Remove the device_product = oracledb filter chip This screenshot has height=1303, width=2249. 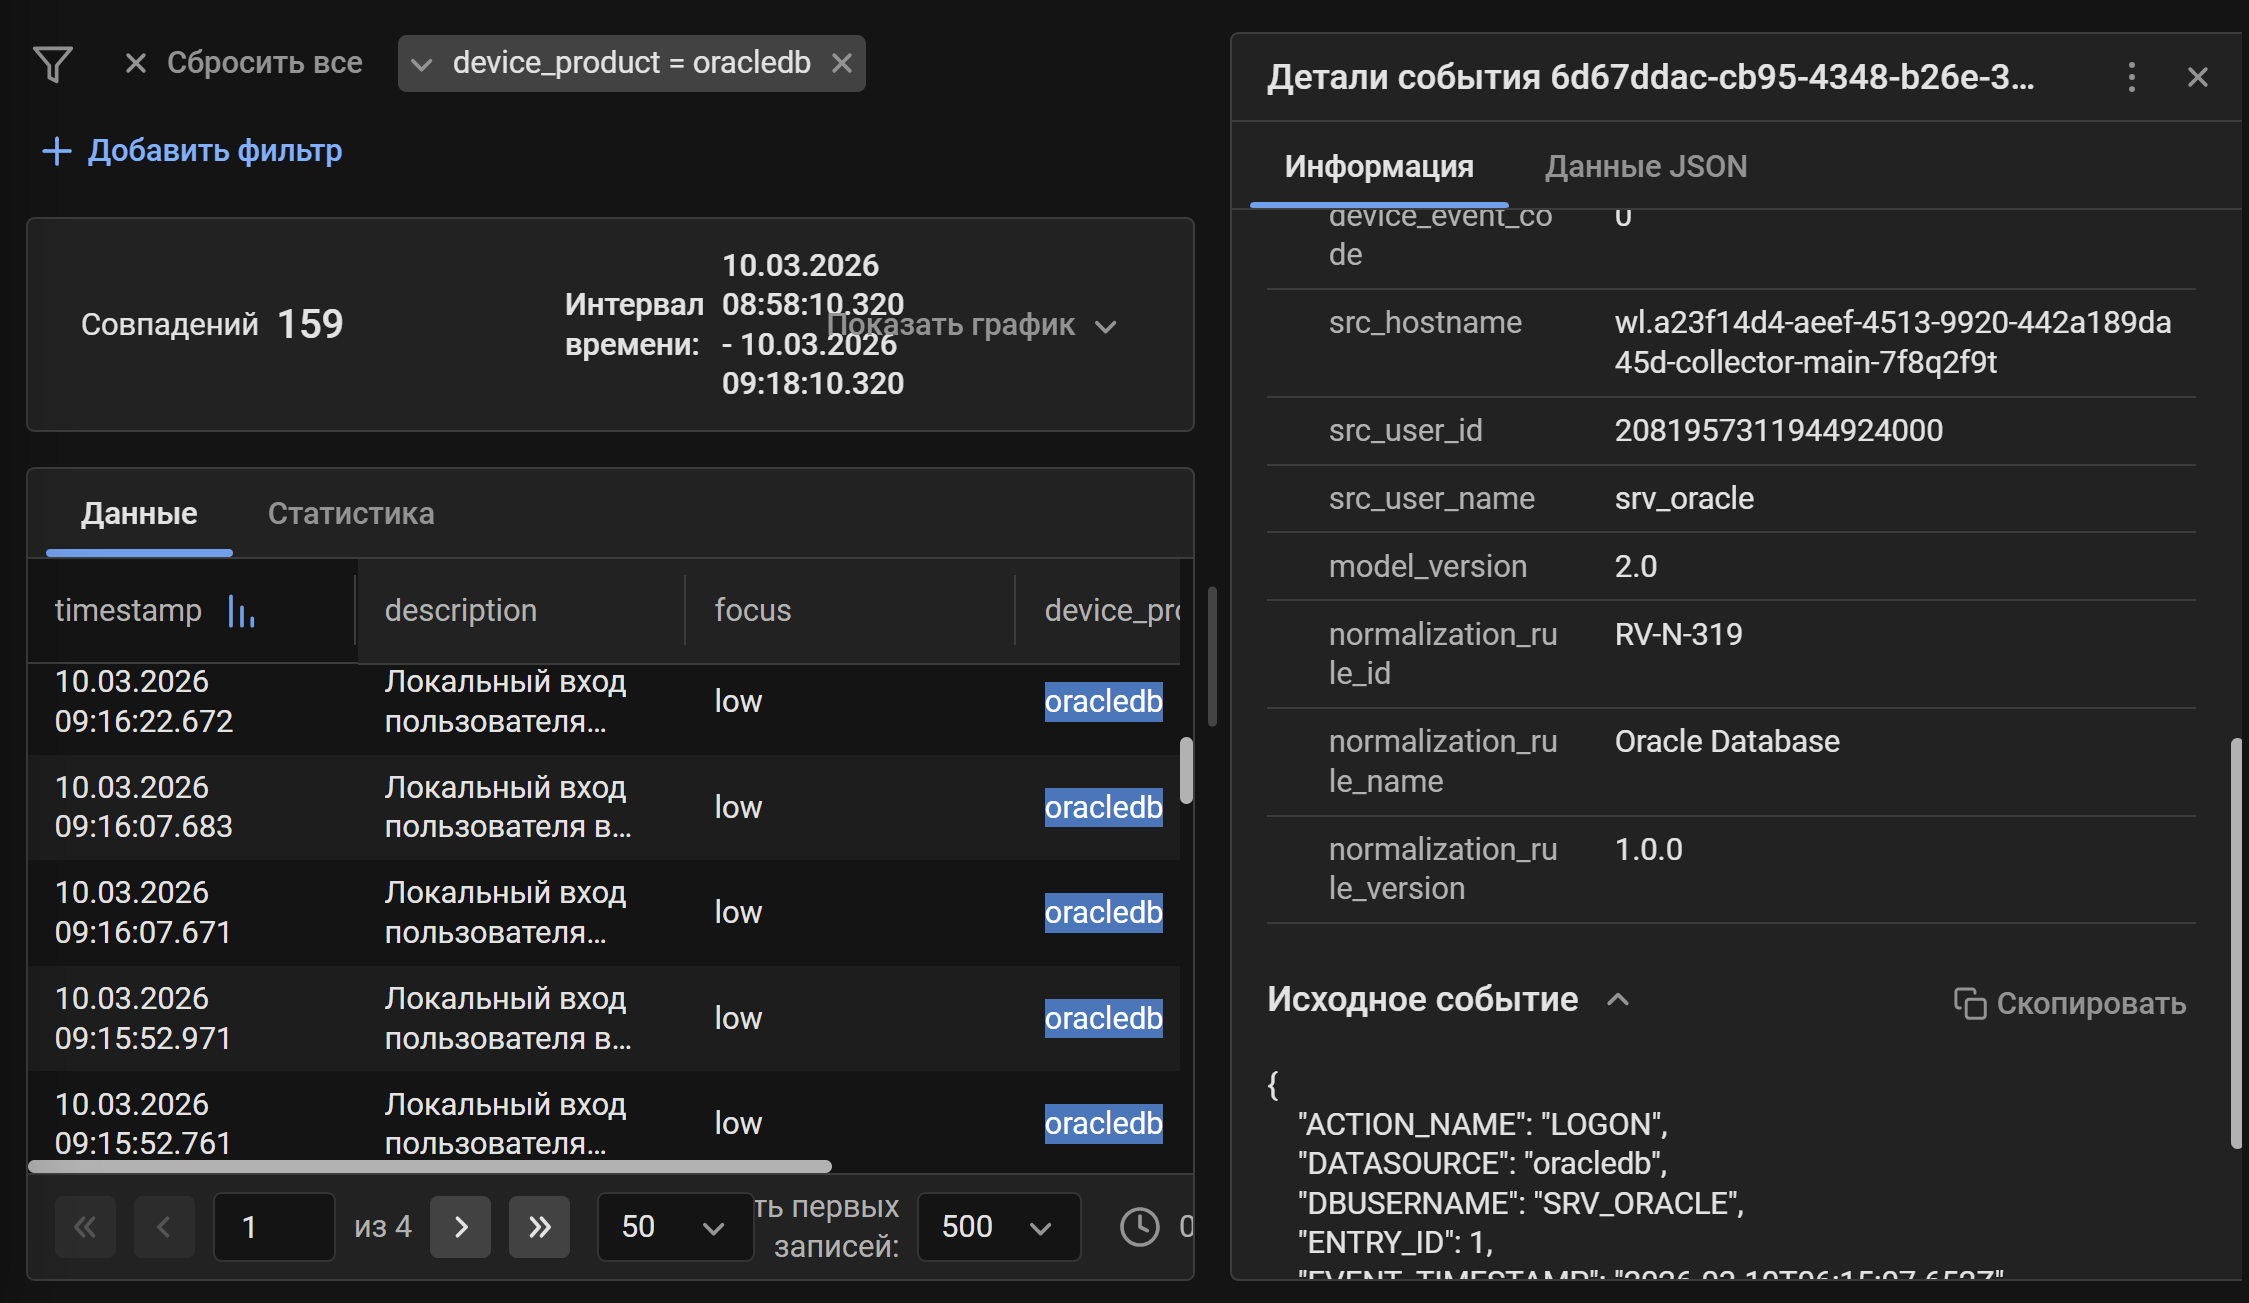(842, 62)
